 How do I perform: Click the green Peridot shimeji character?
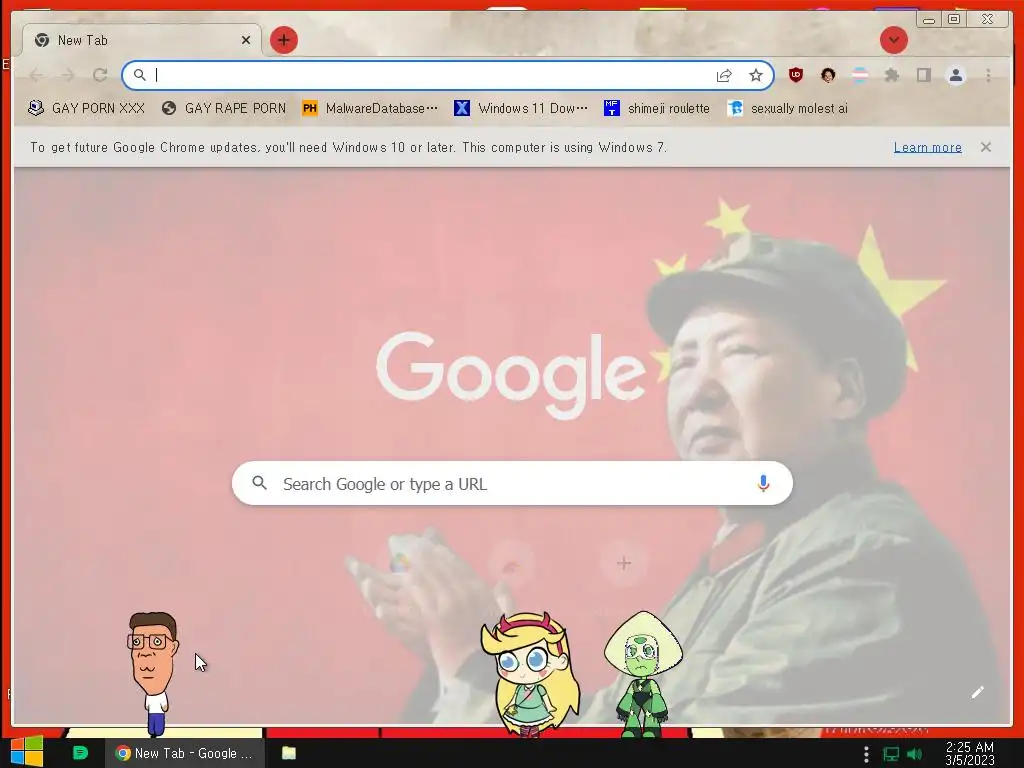(x=643, y=674)
